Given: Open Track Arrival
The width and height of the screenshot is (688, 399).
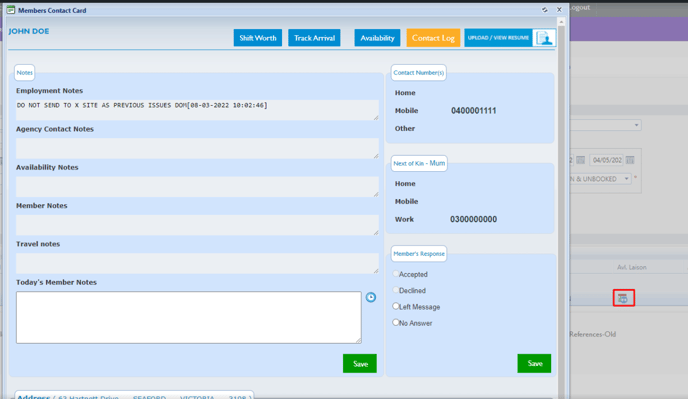Looking at the screenshot, I should [x=314, y=38].
